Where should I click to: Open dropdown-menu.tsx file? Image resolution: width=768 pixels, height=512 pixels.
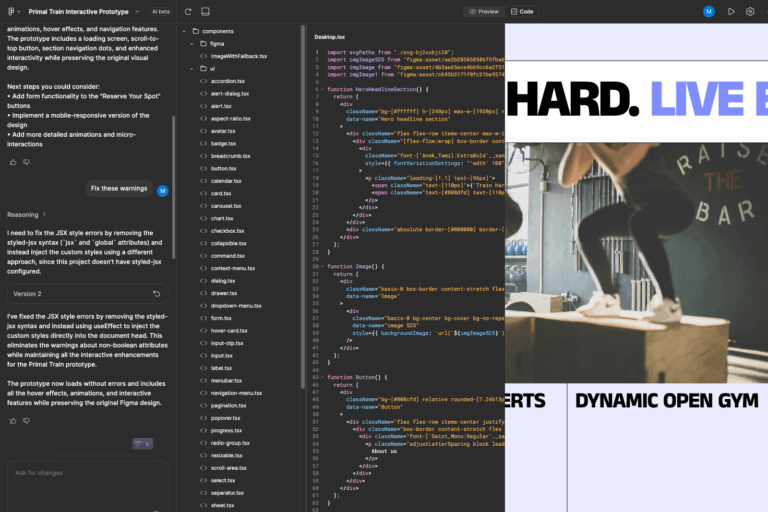(236, 306)
